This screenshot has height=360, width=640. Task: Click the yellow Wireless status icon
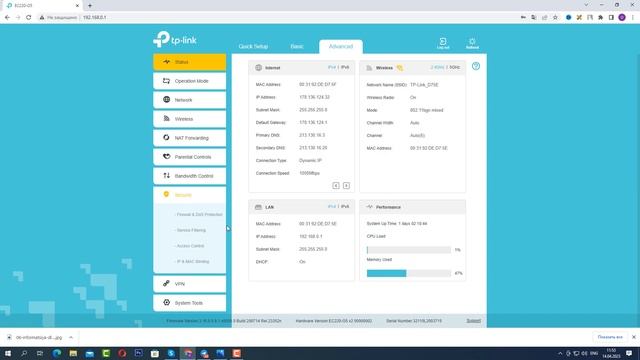pos(400,68)
